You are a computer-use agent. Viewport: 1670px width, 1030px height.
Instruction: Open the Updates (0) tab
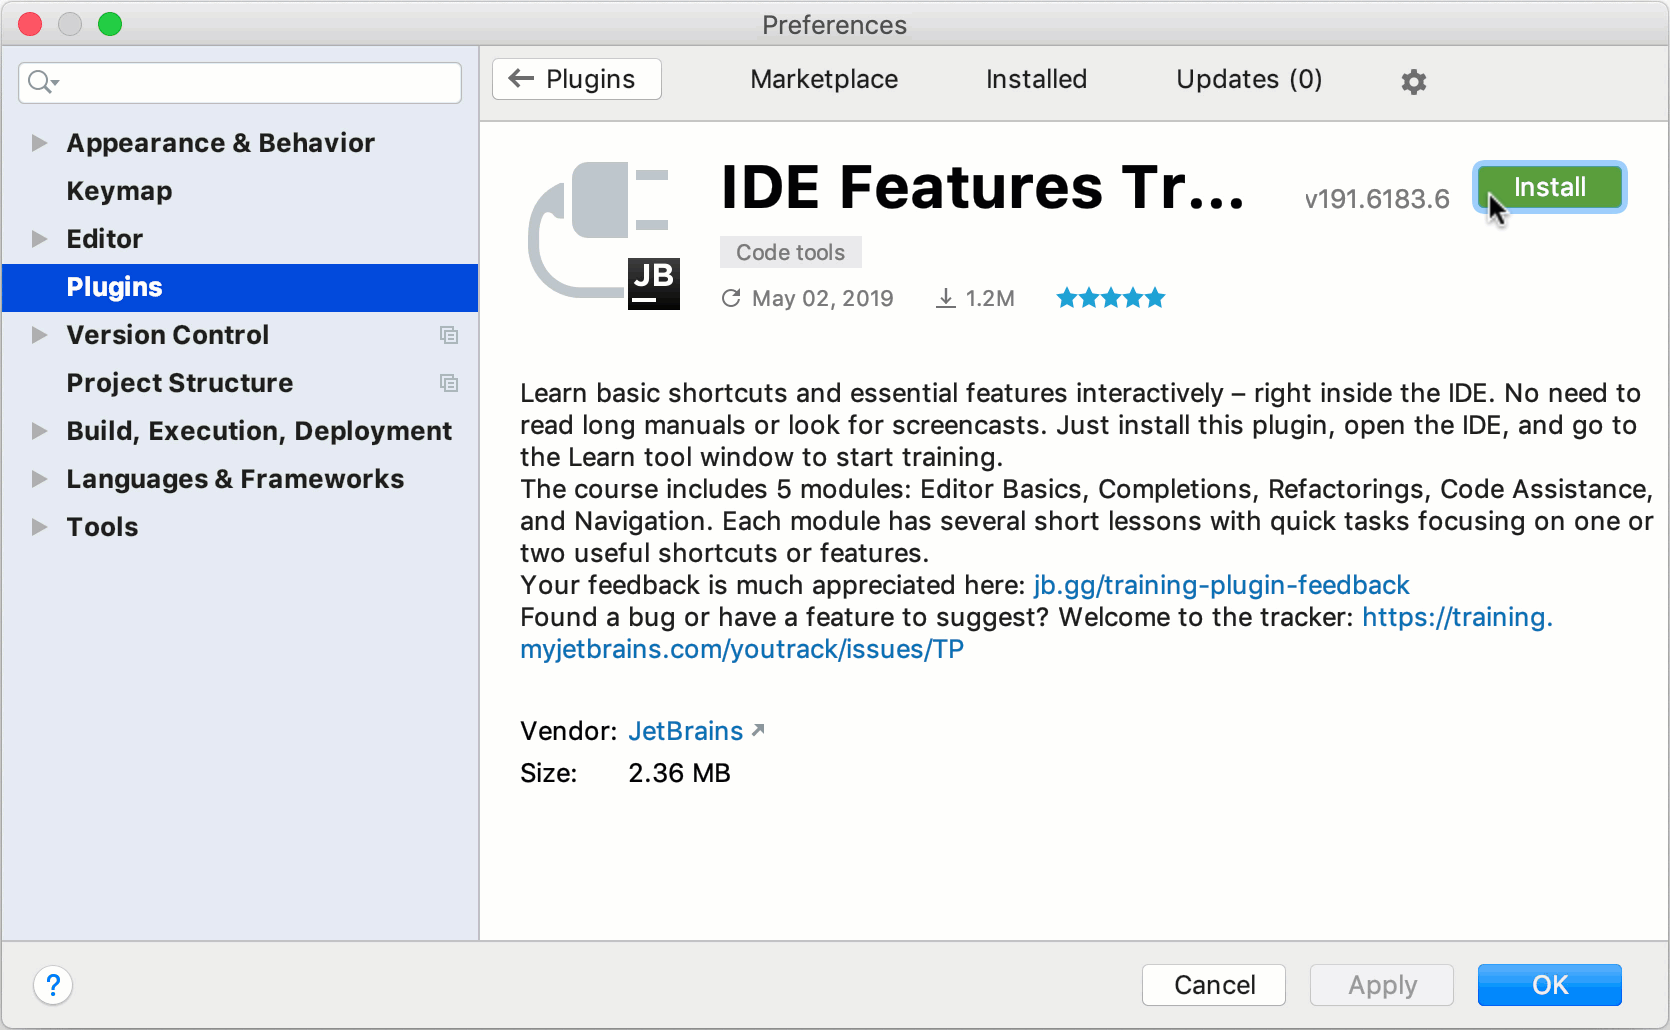pyautogui.click(x=1249, y=79)
